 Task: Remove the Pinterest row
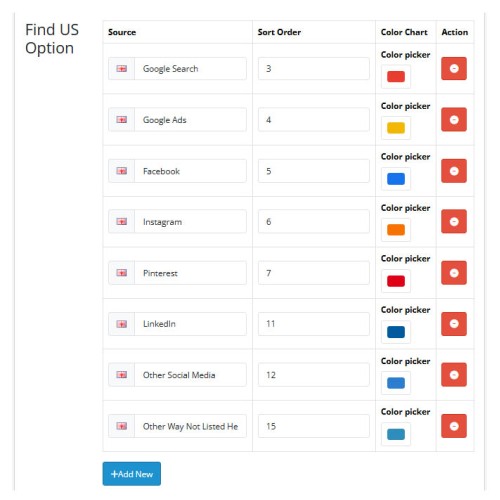pos(454,273)
